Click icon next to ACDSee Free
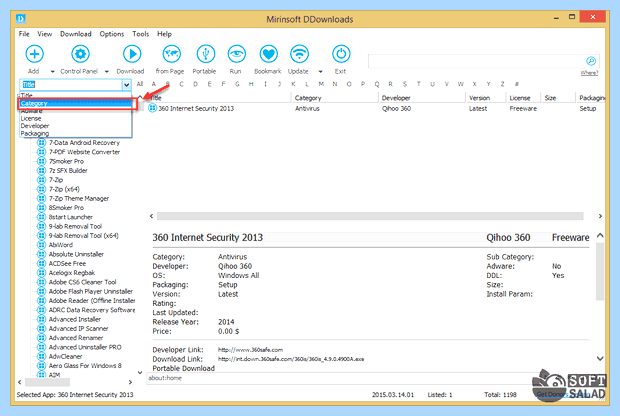The width and height of the screenshot is (620, 416). coord(42,263)
